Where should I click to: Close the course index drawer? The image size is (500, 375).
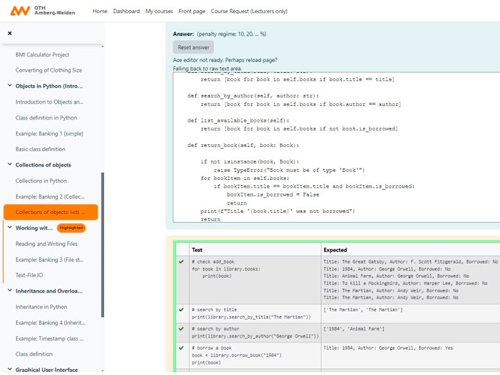[x=10, y=33]
